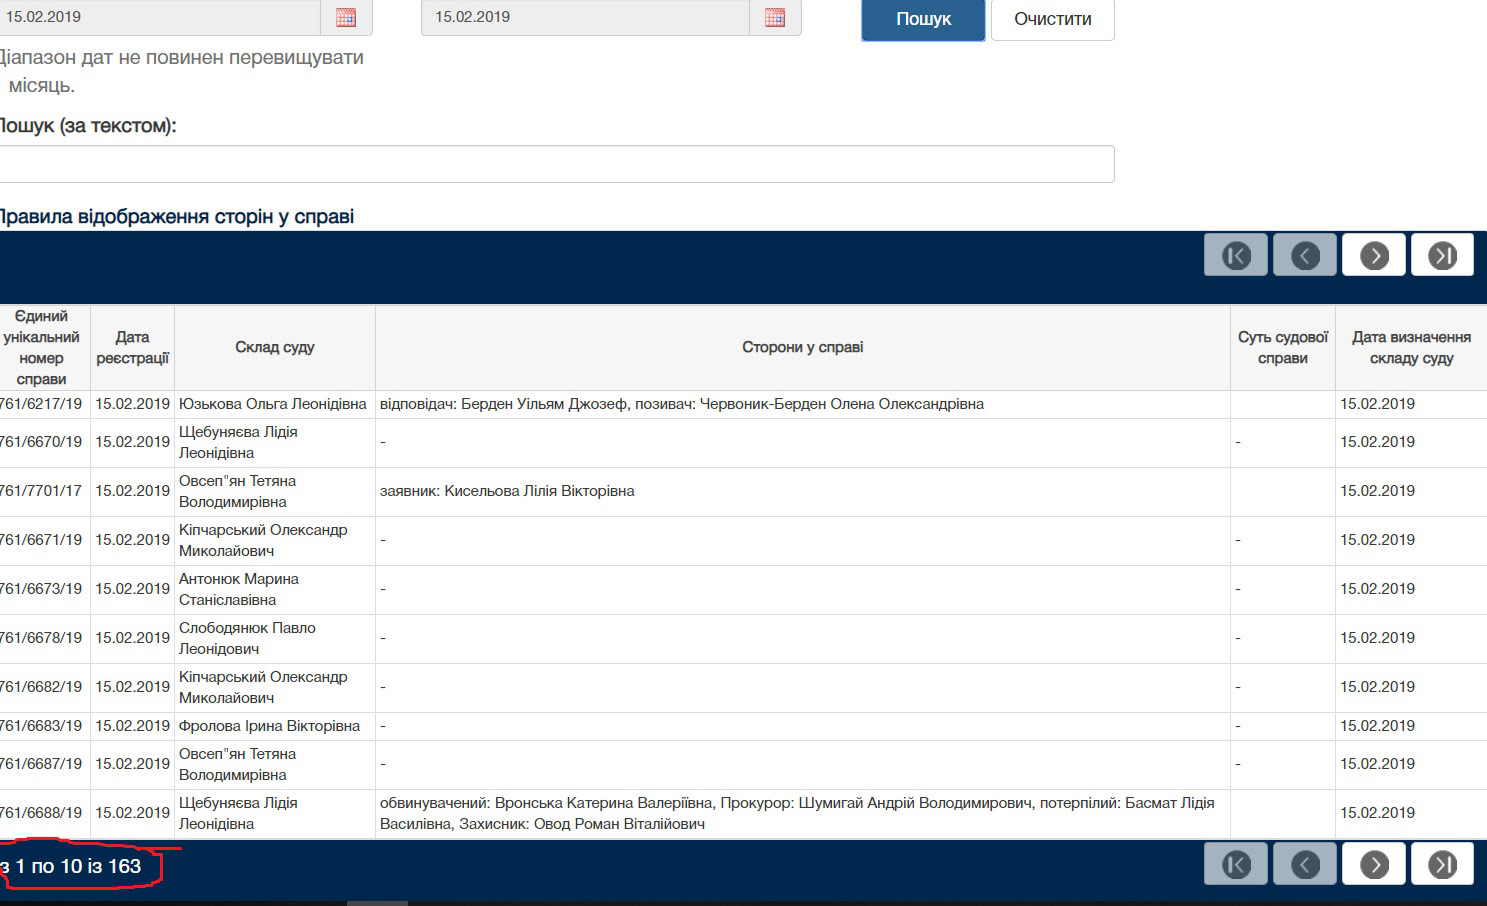Open calendar picker for the end date
The width and height of the screenshot is (1487, 906).
(774, 17)
